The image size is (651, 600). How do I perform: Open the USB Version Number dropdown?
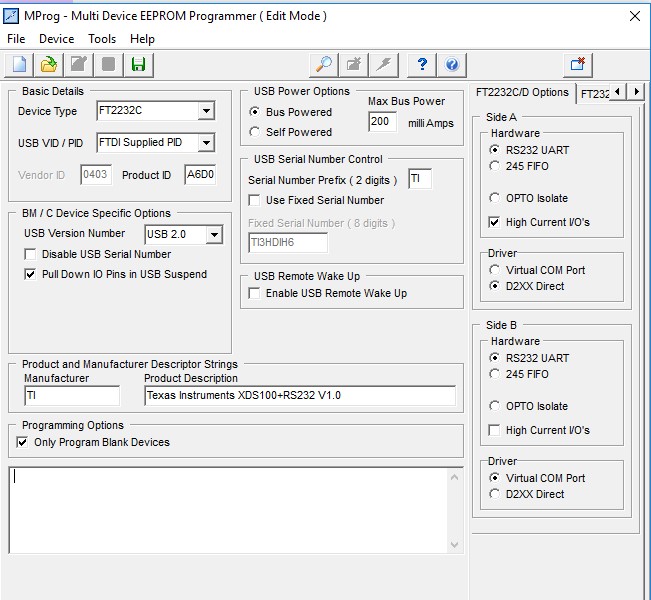[214, 235]
